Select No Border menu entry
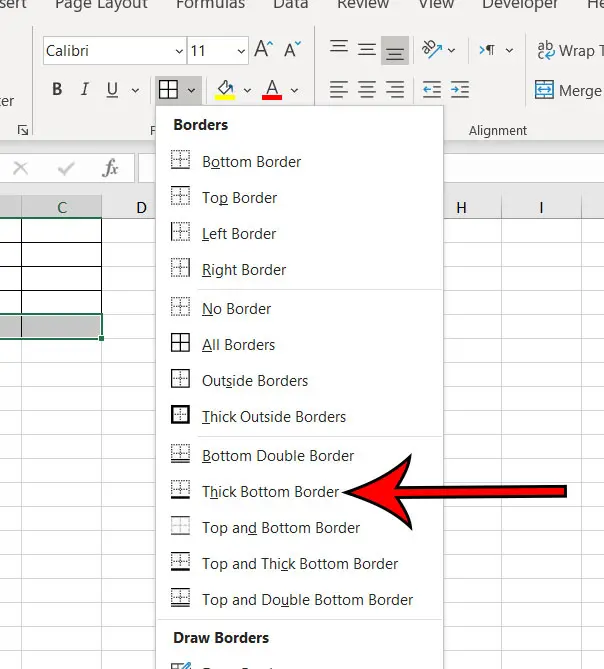 [236, 309]
